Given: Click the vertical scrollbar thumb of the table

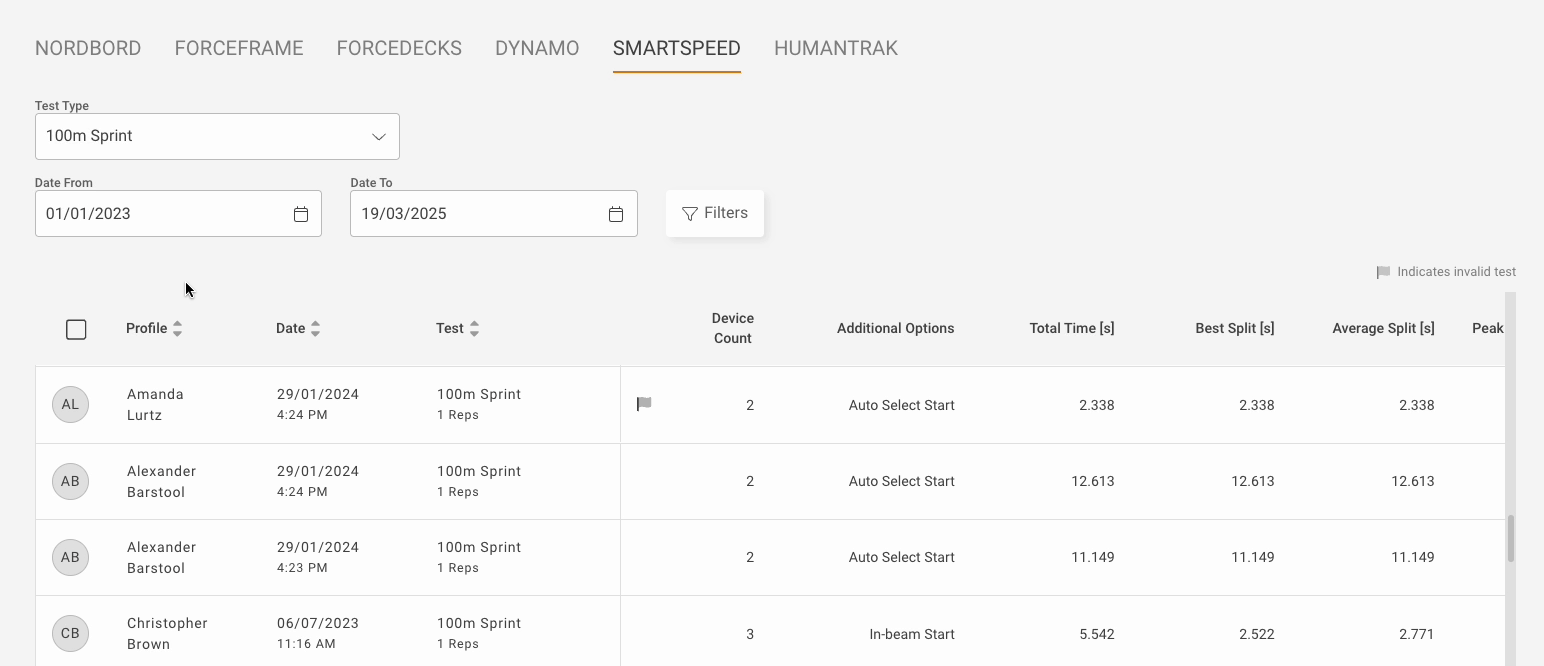Looking at the screenshot, I should point(1510,539).
